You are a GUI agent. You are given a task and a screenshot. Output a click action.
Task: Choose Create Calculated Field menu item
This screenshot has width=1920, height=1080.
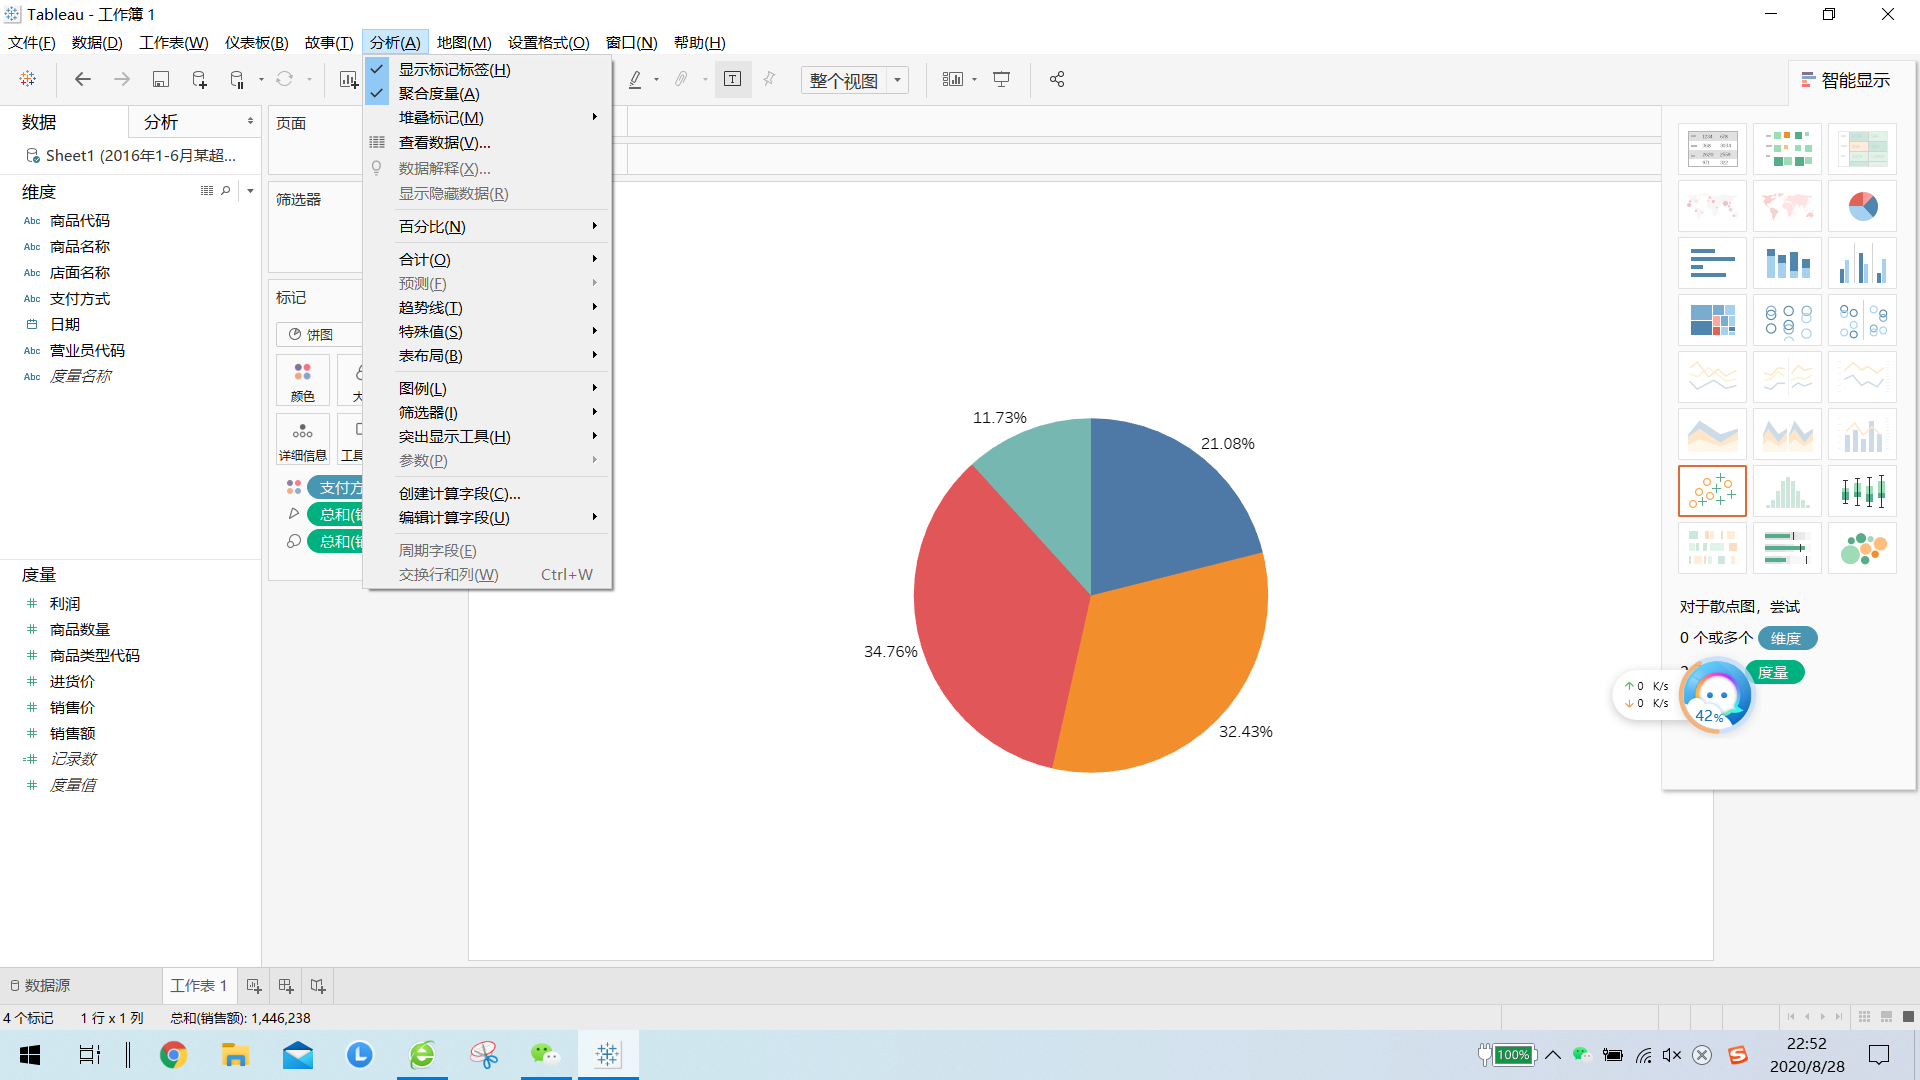[x=489, y=494]
